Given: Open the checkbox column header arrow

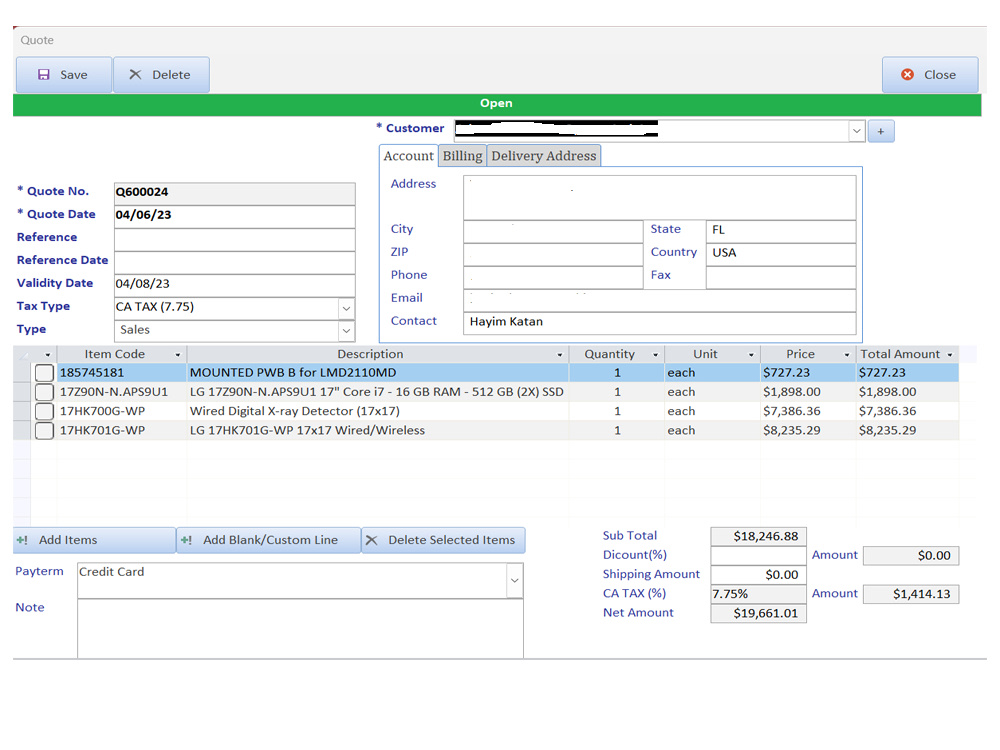Looking at the screenshot, I should (48, 355).
